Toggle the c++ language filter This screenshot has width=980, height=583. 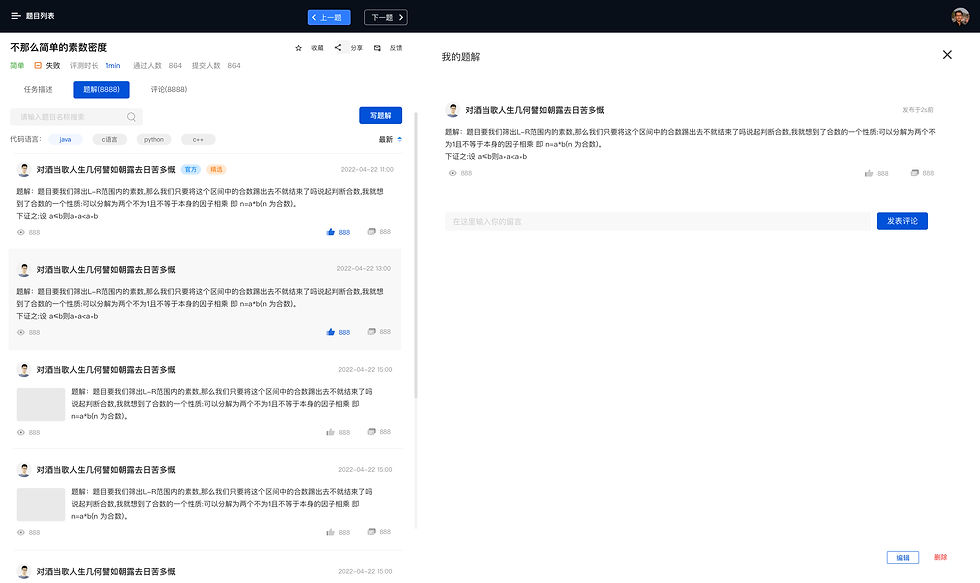[197, 140]
